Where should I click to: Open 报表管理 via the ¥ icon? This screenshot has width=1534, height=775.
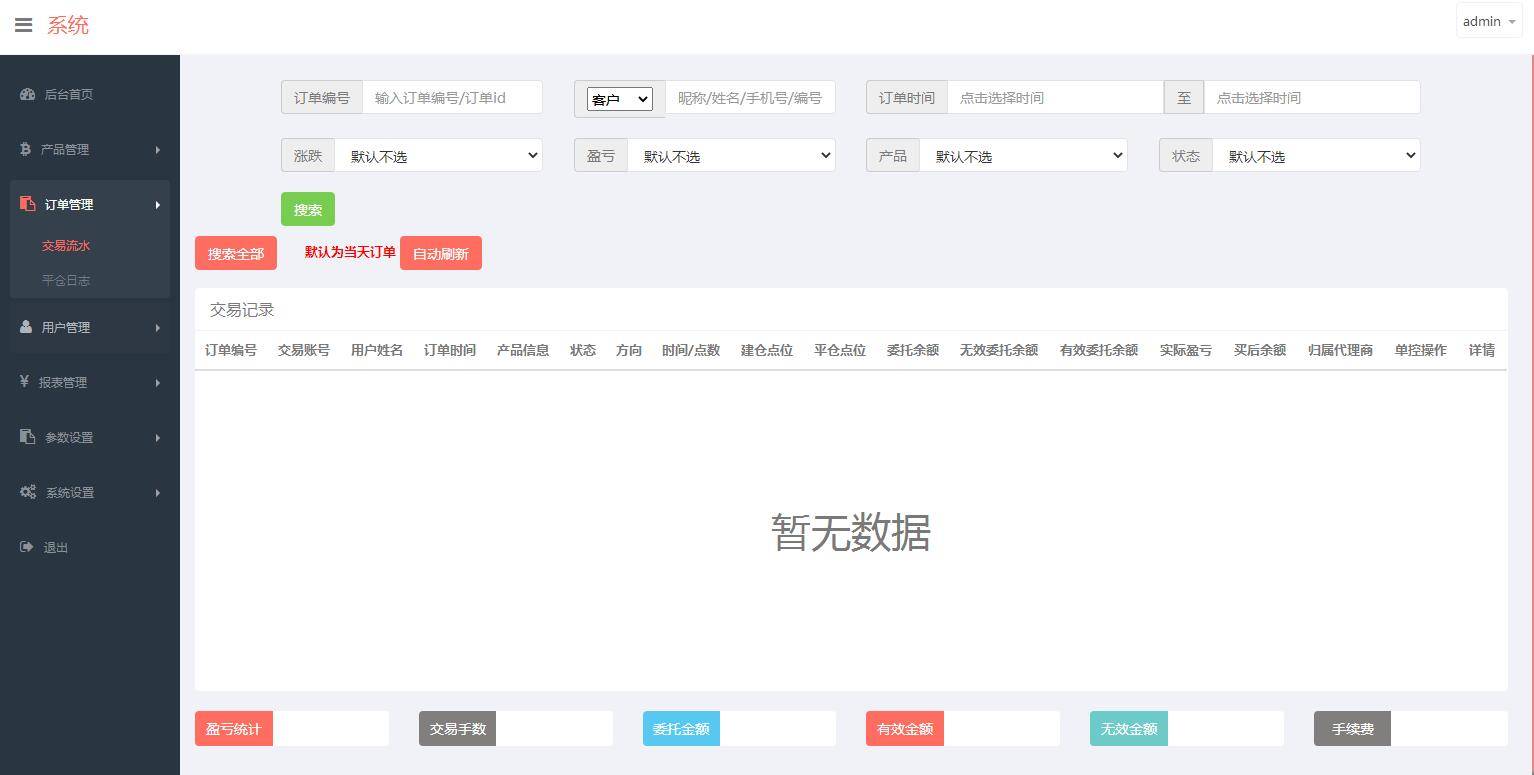pos(25,382)
